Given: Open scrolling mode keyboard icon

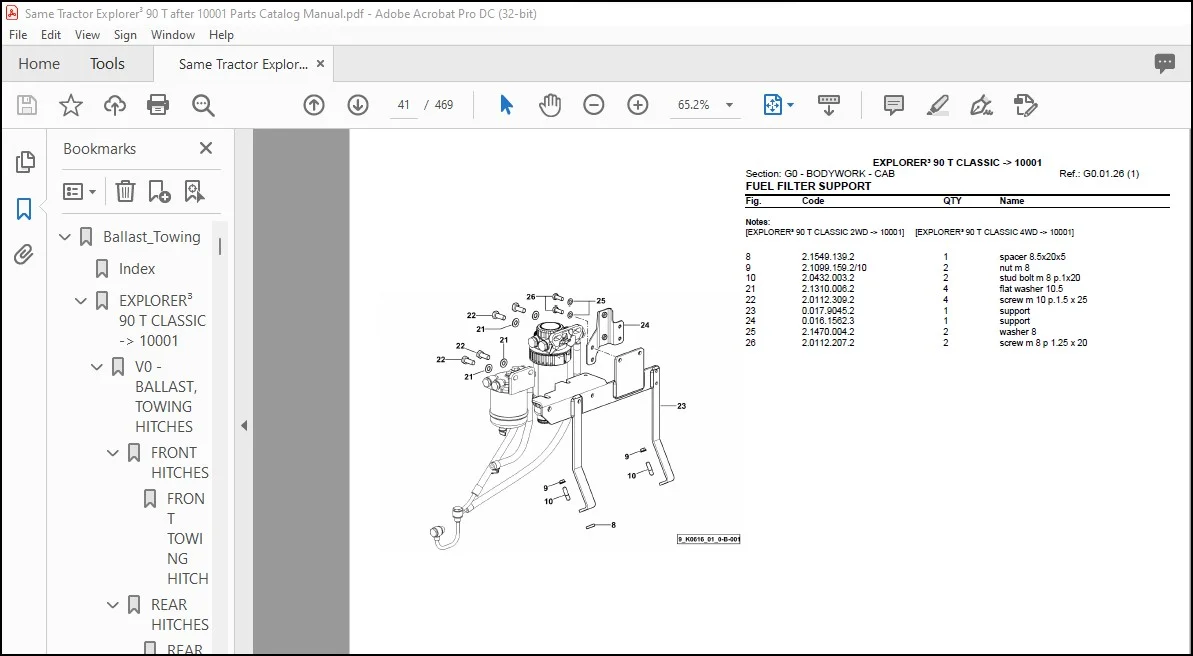Looking at the screenshot, I should (829, 105).
